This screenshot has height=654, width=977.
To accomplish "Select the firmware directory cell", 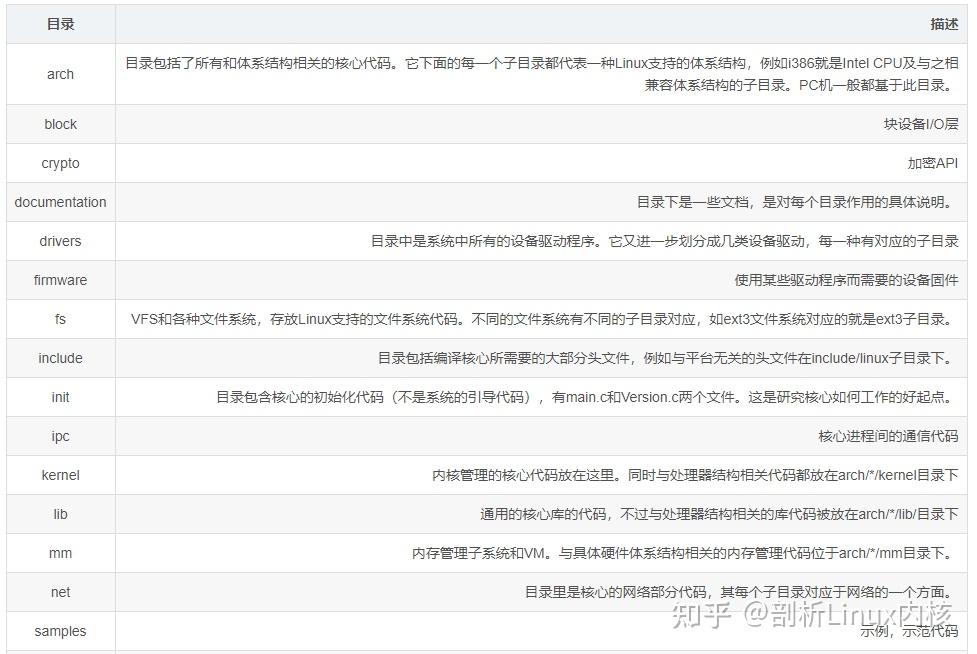I will (x=60, y=280).
